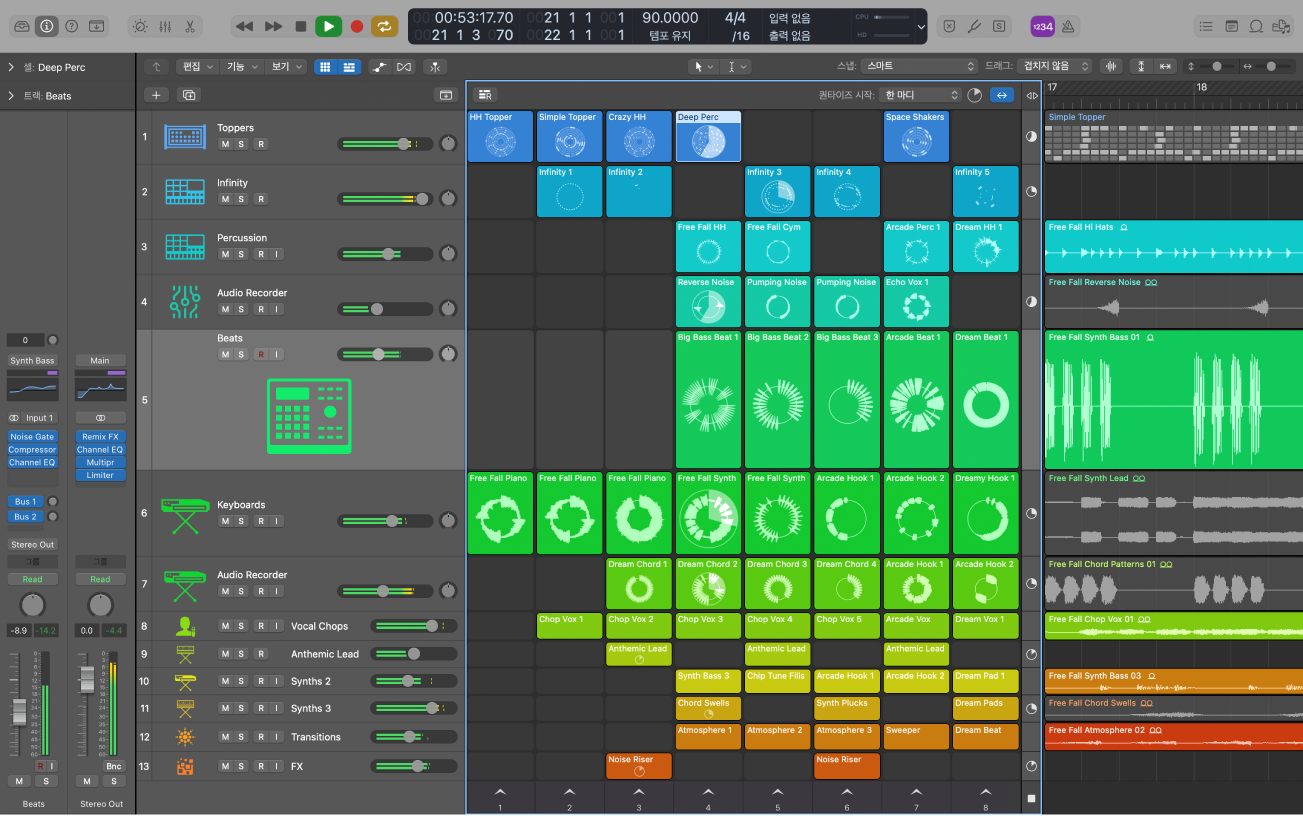Solo the Infinity track
This screenshot has width=1303, height=819.
(x=241, y=199)
